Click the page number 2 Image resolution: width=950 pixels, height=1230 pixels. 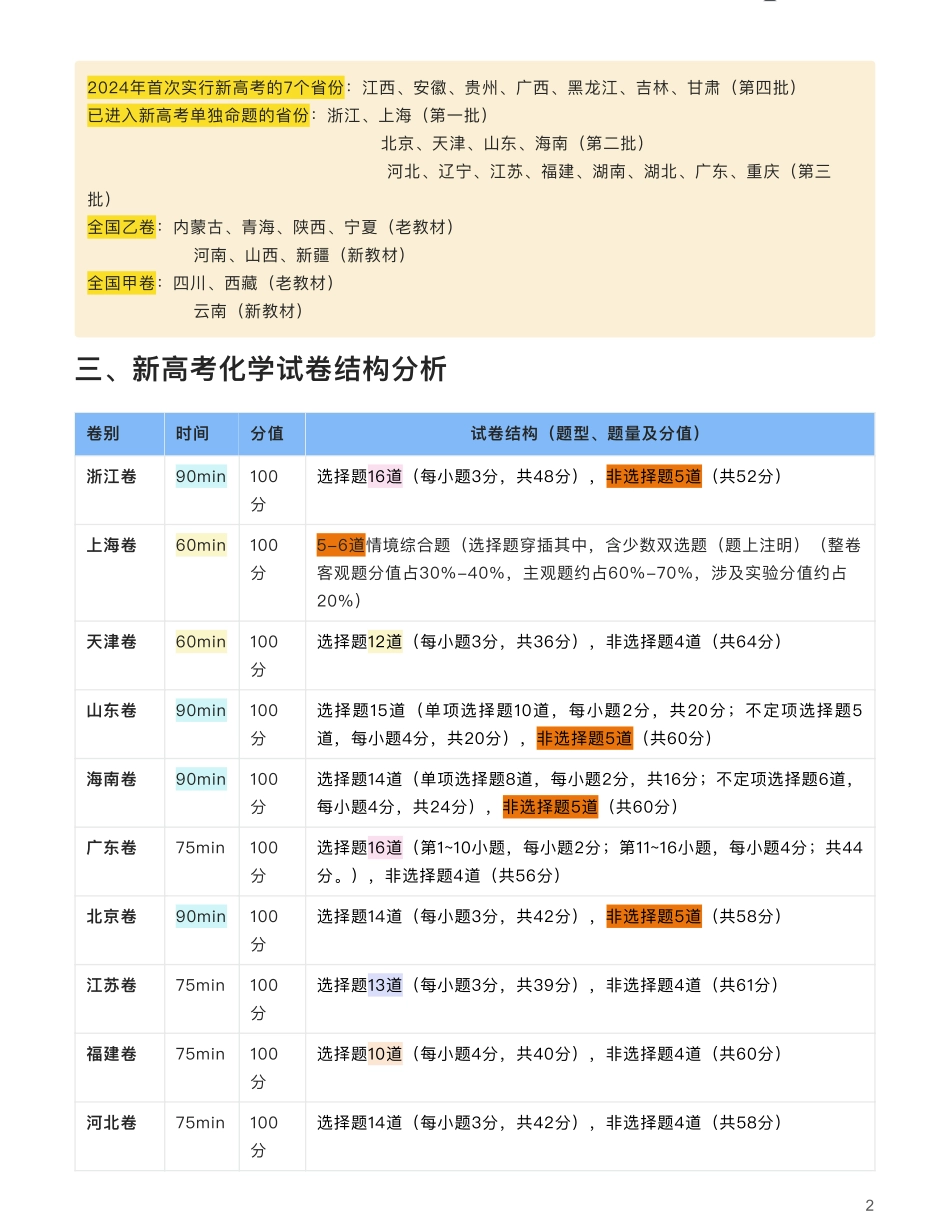point(869,1205)
